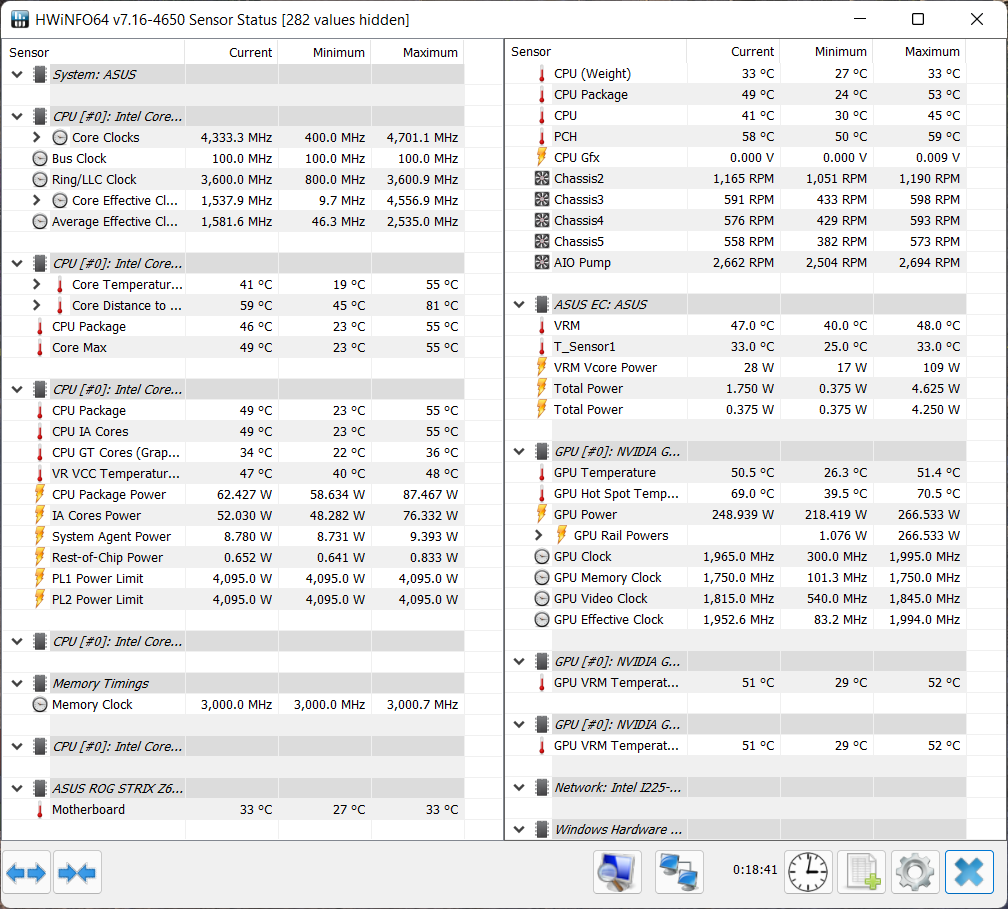Collapse the ASUS ROG STRIX Z6 group
The image size is (1008, 909).
tap(17, 788)
